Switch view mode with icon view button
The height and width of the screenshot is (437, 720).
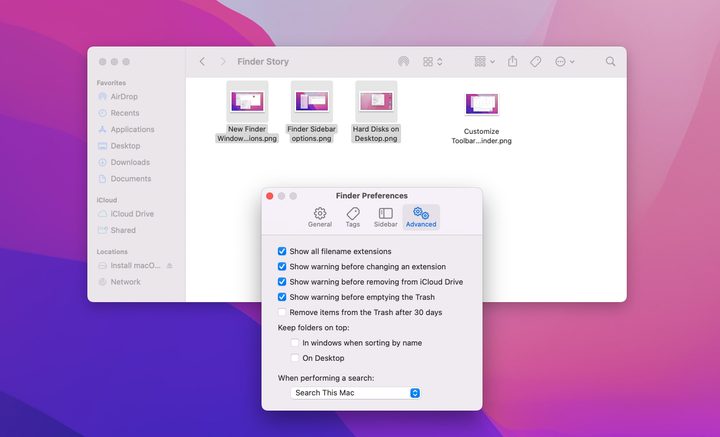coord(433,62)
